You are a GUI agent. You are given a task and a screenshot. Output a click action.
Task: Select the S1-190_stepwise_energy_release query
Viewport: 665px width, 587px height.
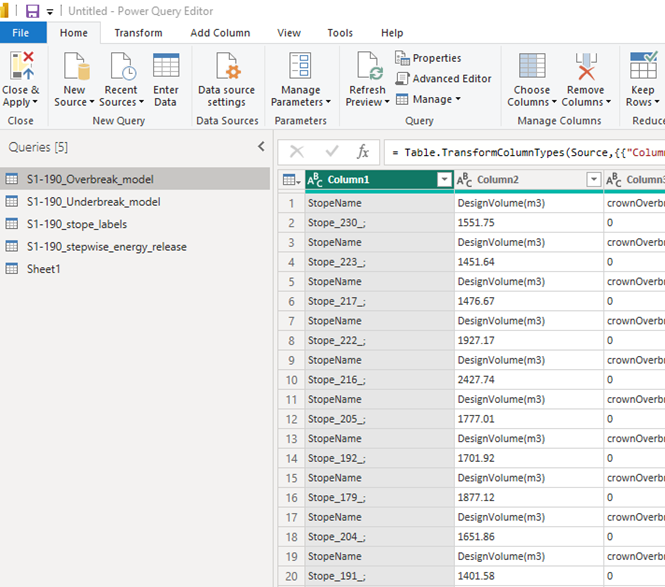point(135,246)
